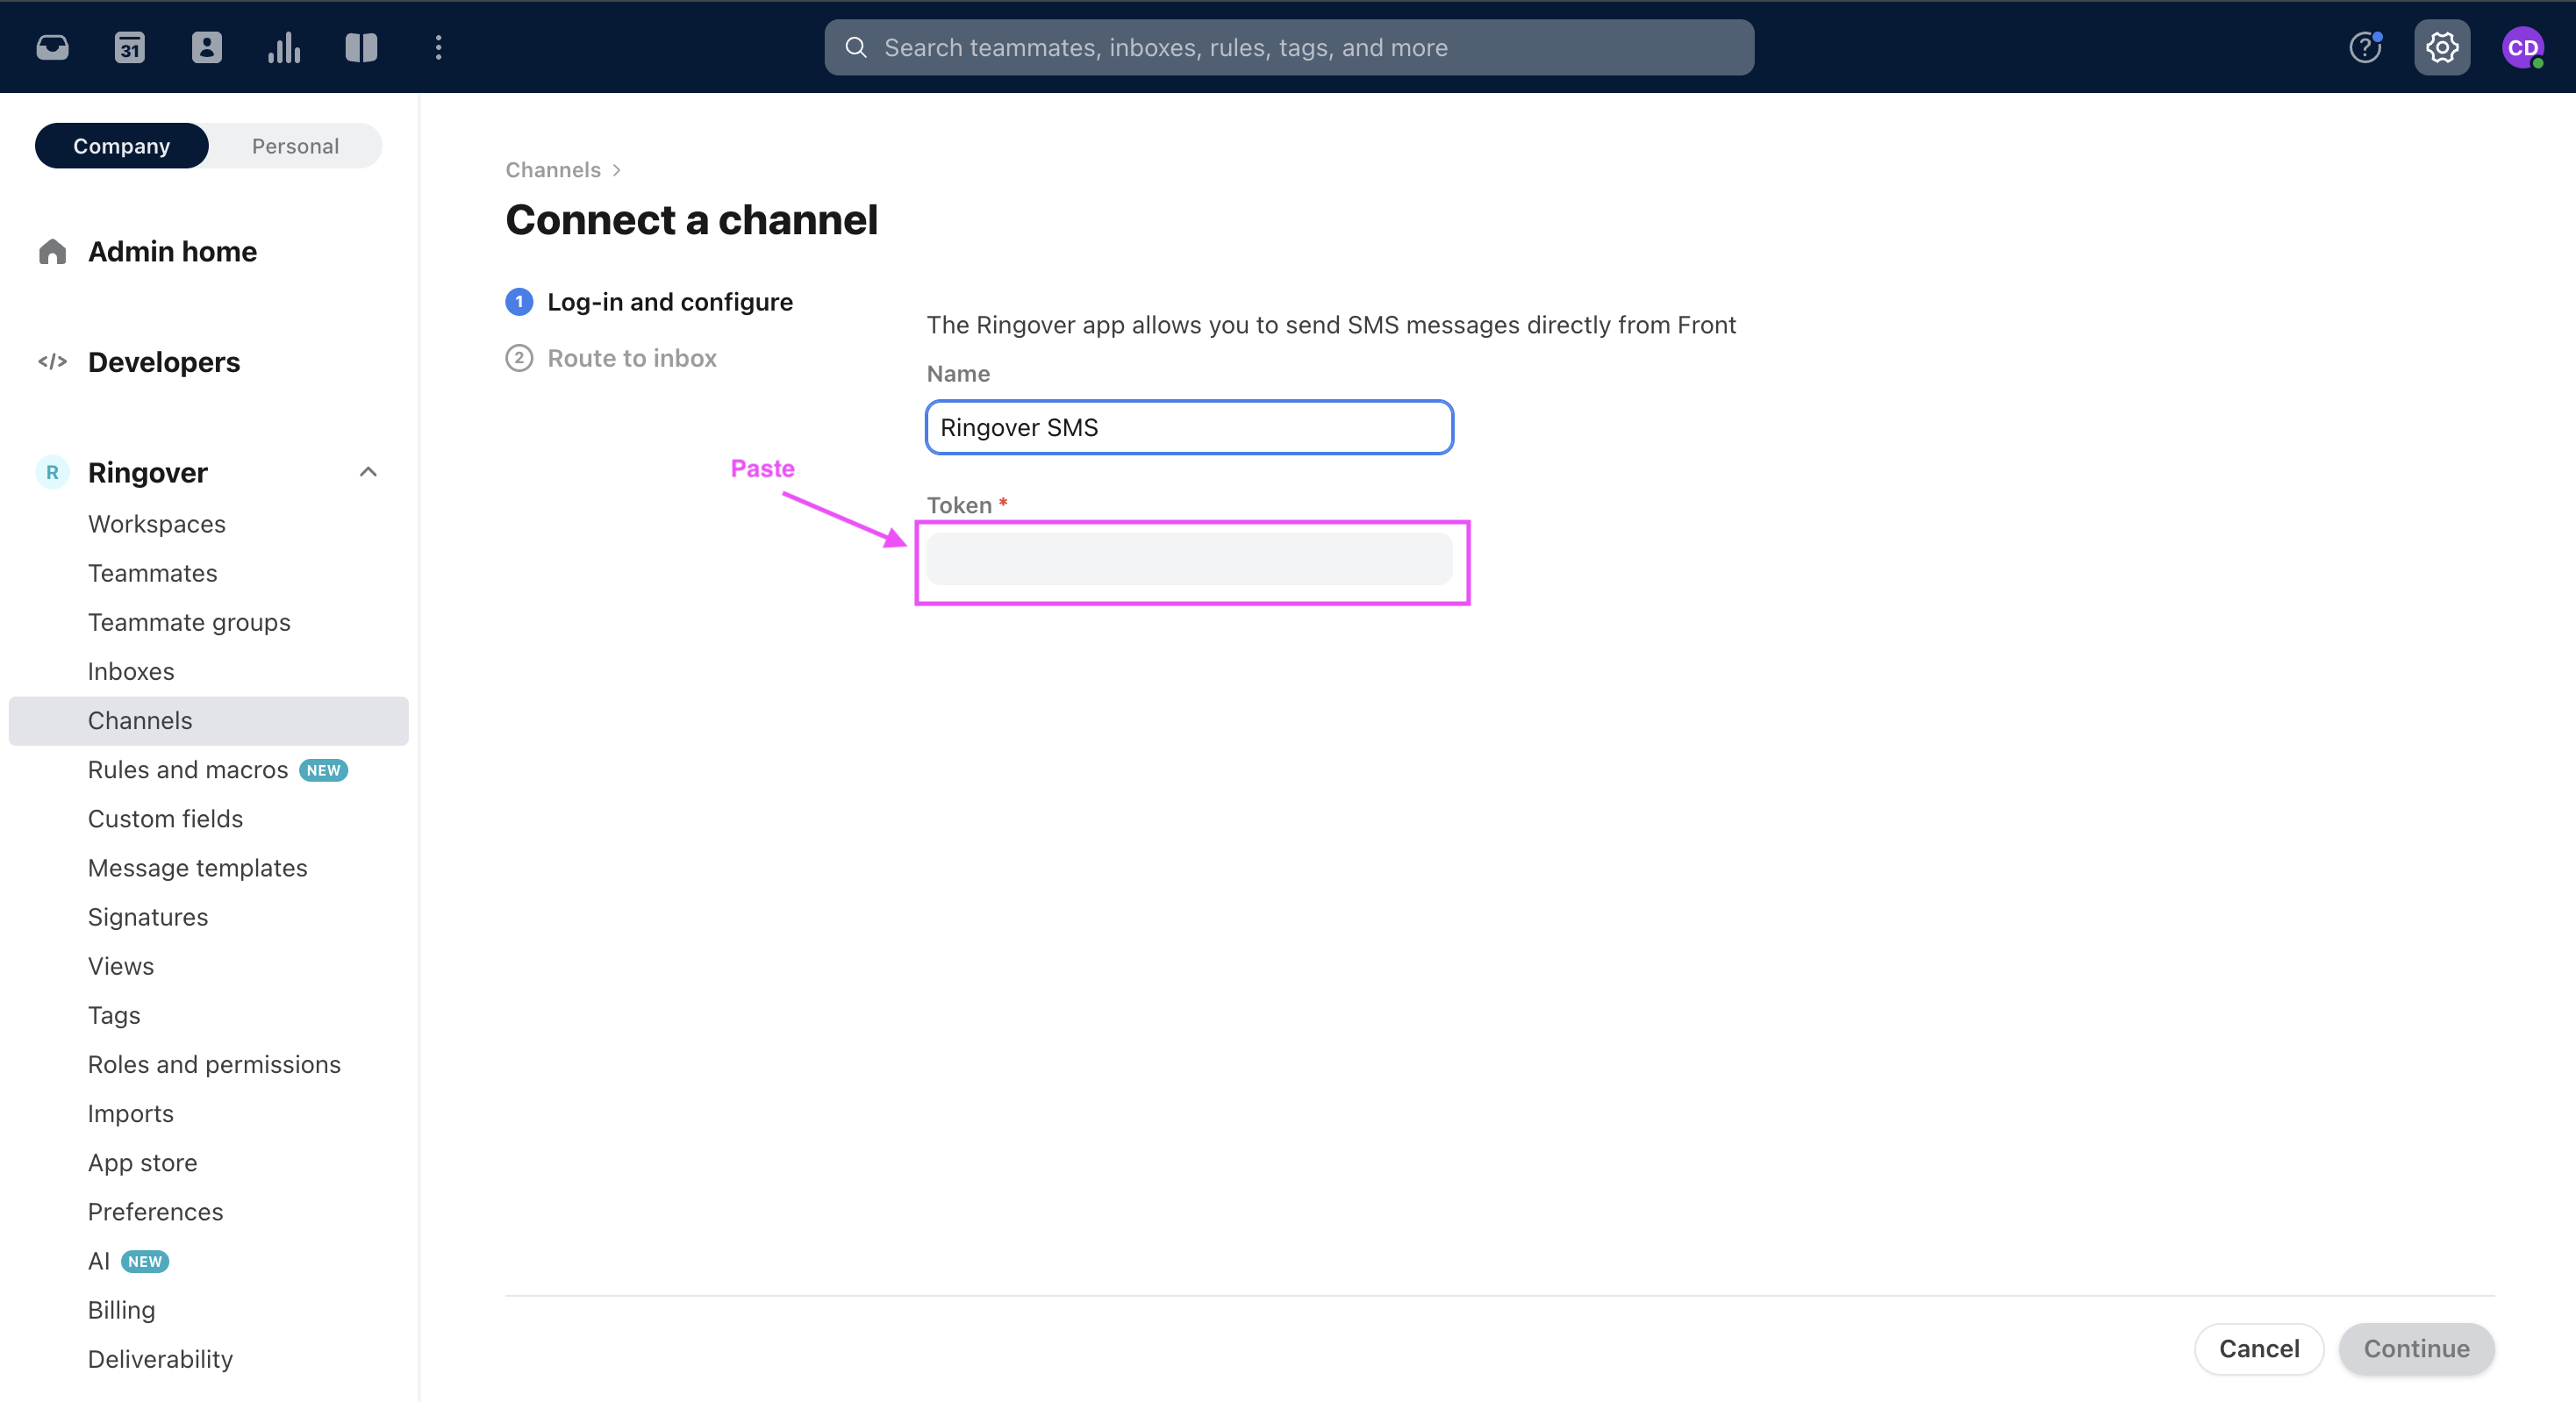Click the Developers code icon

point(52,362)
